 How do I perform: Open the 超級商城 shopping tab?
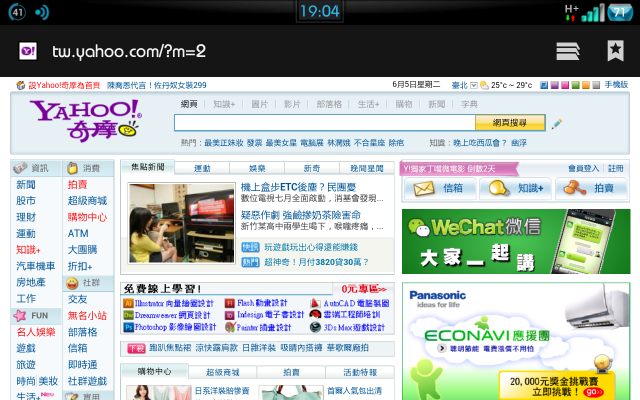coord(222,372)
